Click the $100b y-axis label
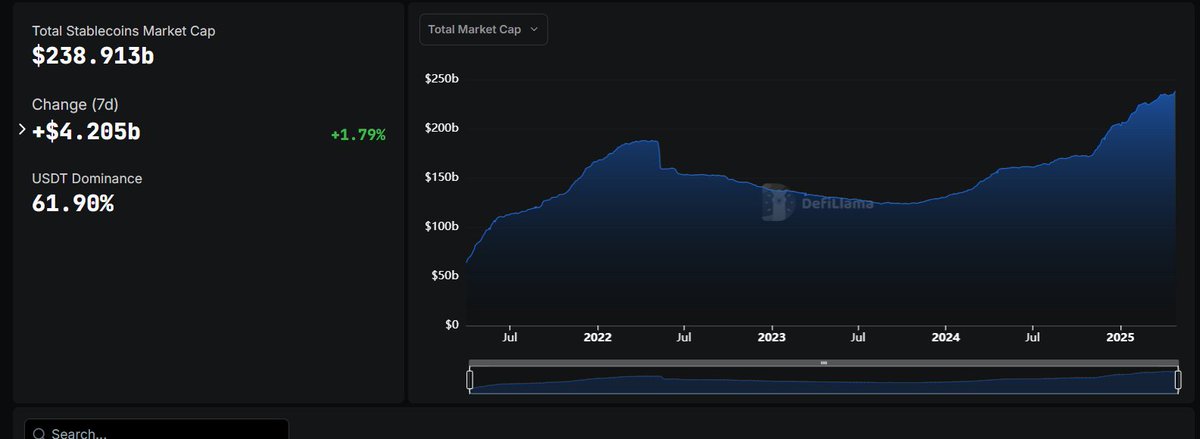The width and height of the screenshot is (1200, 439). pyautogui.click(x=441, y=226)
